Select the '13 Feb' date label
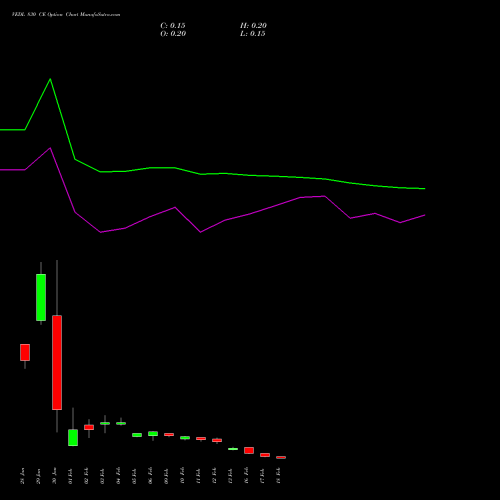This screenshot has width=500, height=500. point(230,476)
